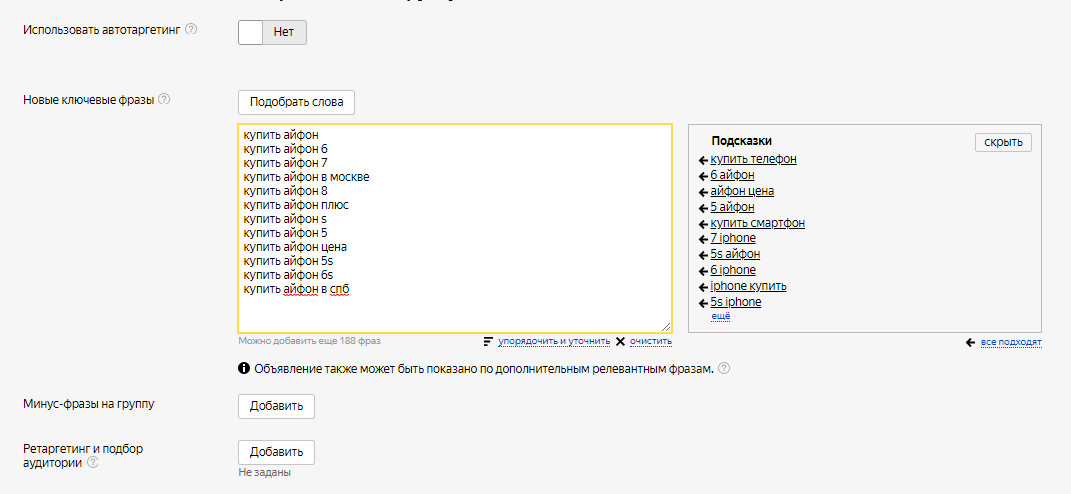Click the '5s айфон' suggestion link
Viewport: 1071px width, 494px height.
tap(734, 254)
